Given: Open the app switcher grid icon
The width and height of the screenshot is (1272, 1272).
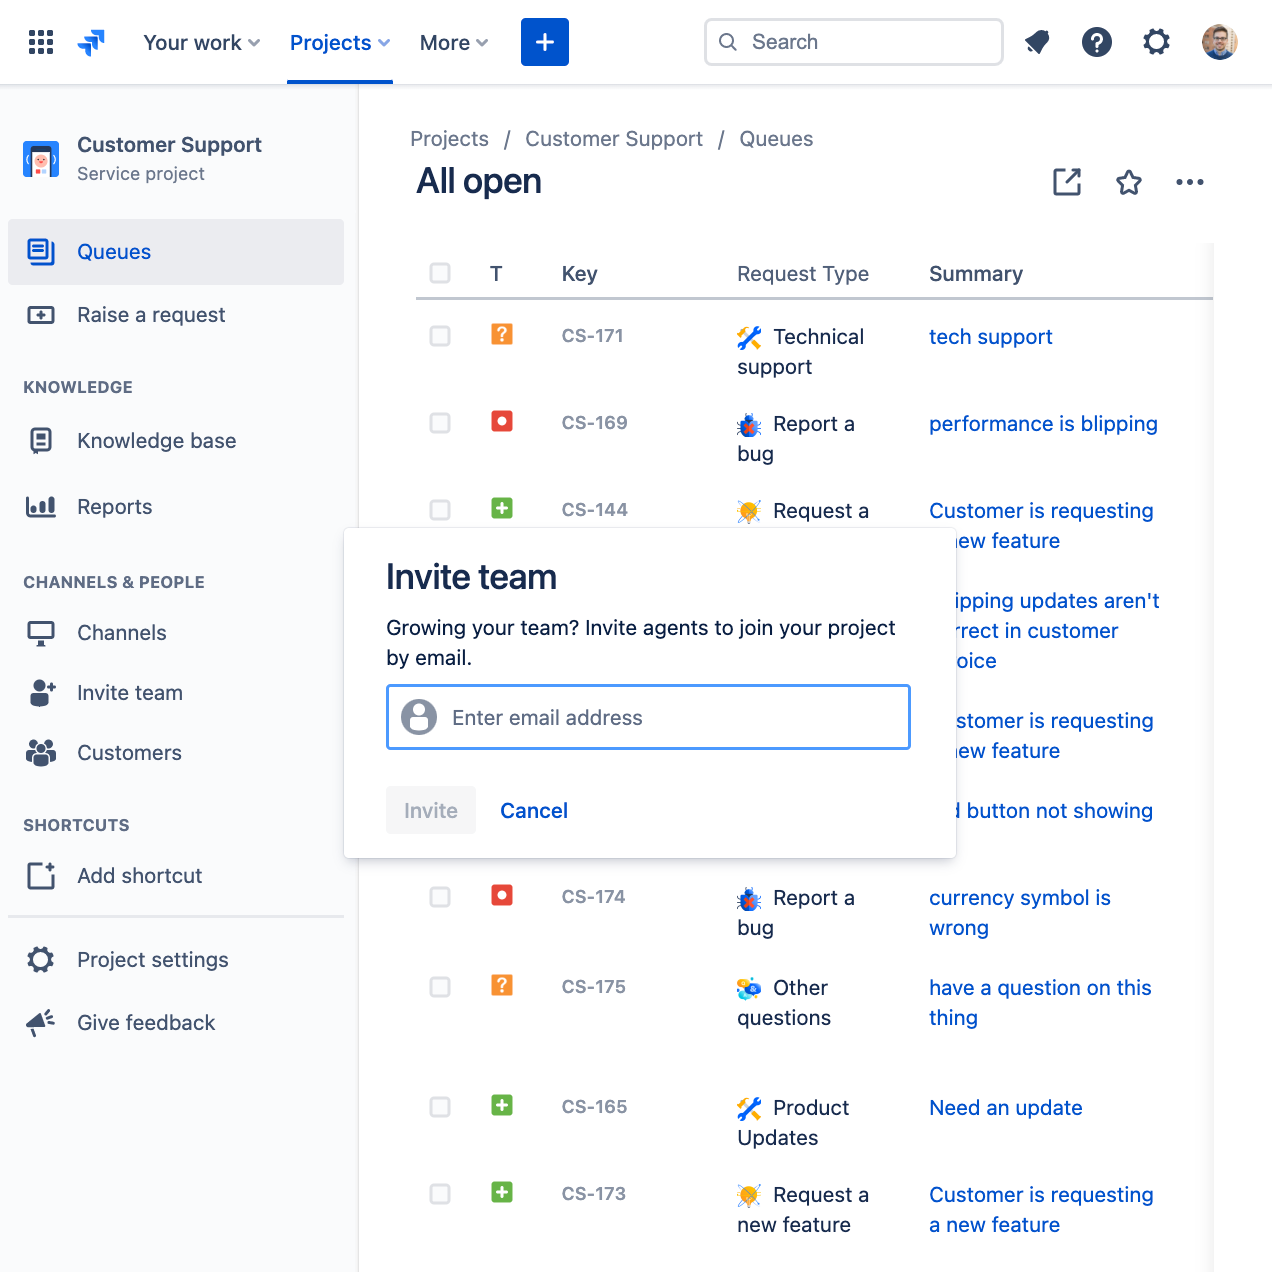Looking at the screenshot, I should [x=41, y=42].
